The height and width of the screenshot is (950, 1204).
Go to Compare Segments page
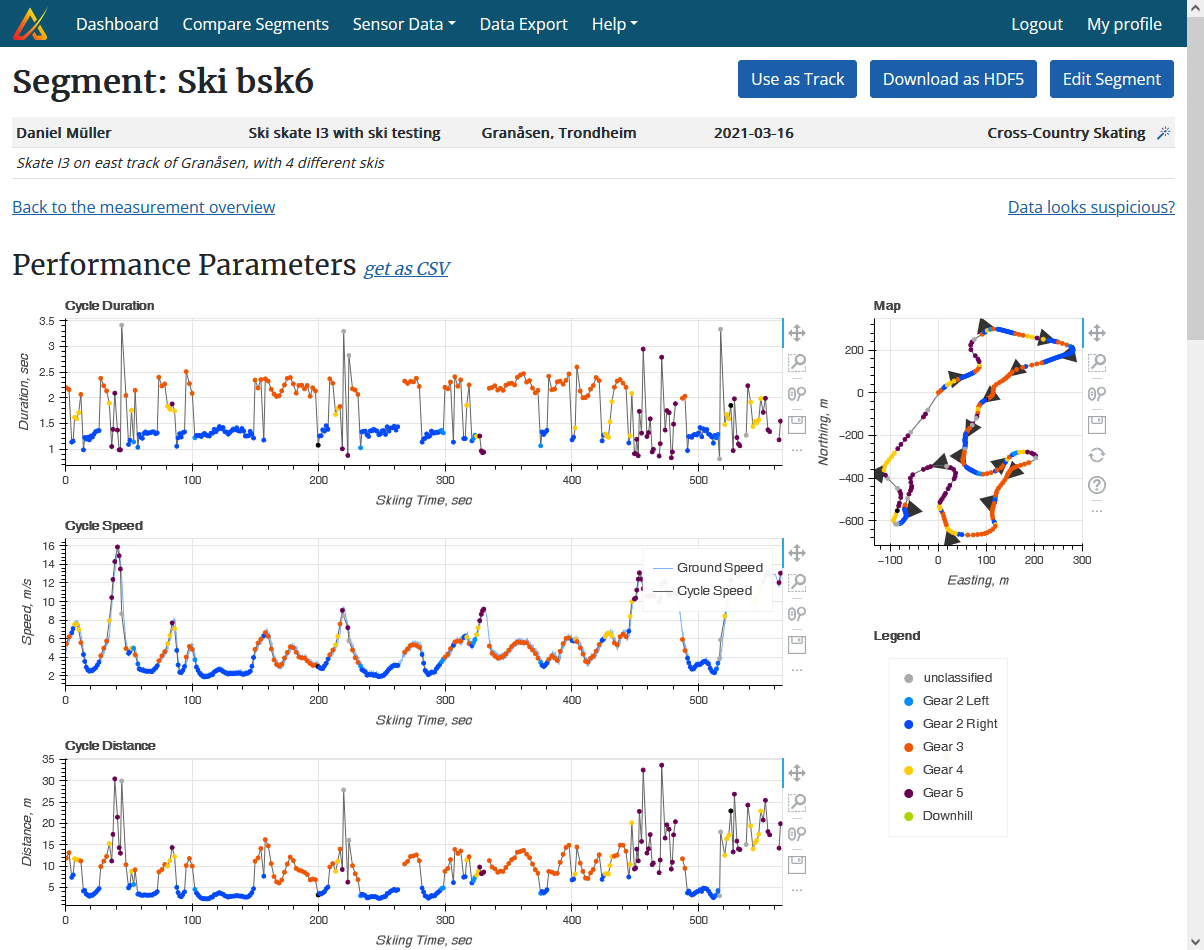coord(255,24)
